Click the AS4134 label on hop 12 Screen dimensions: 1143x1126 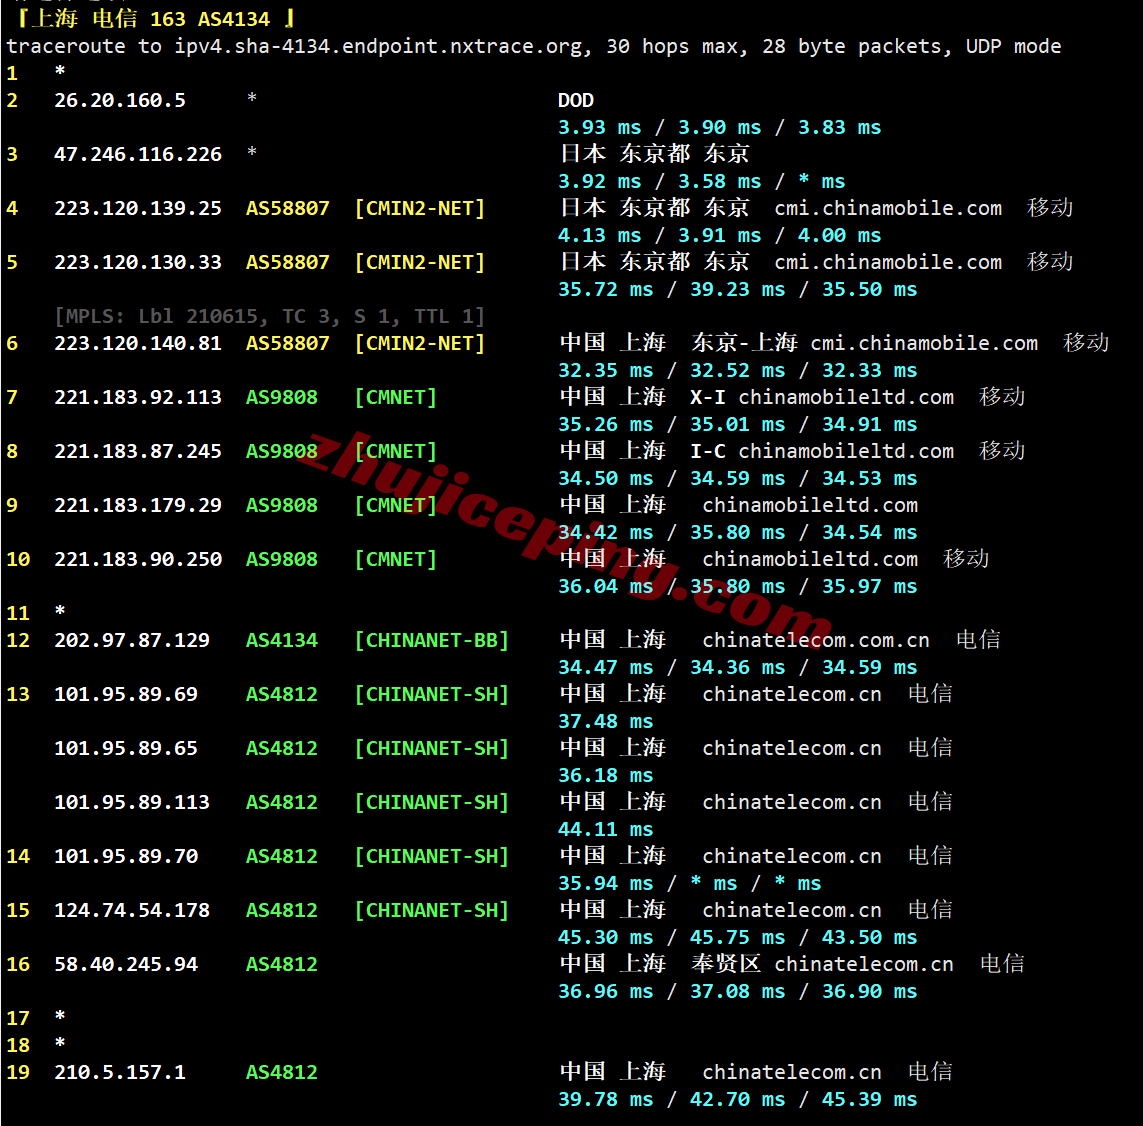click(281, 641)
